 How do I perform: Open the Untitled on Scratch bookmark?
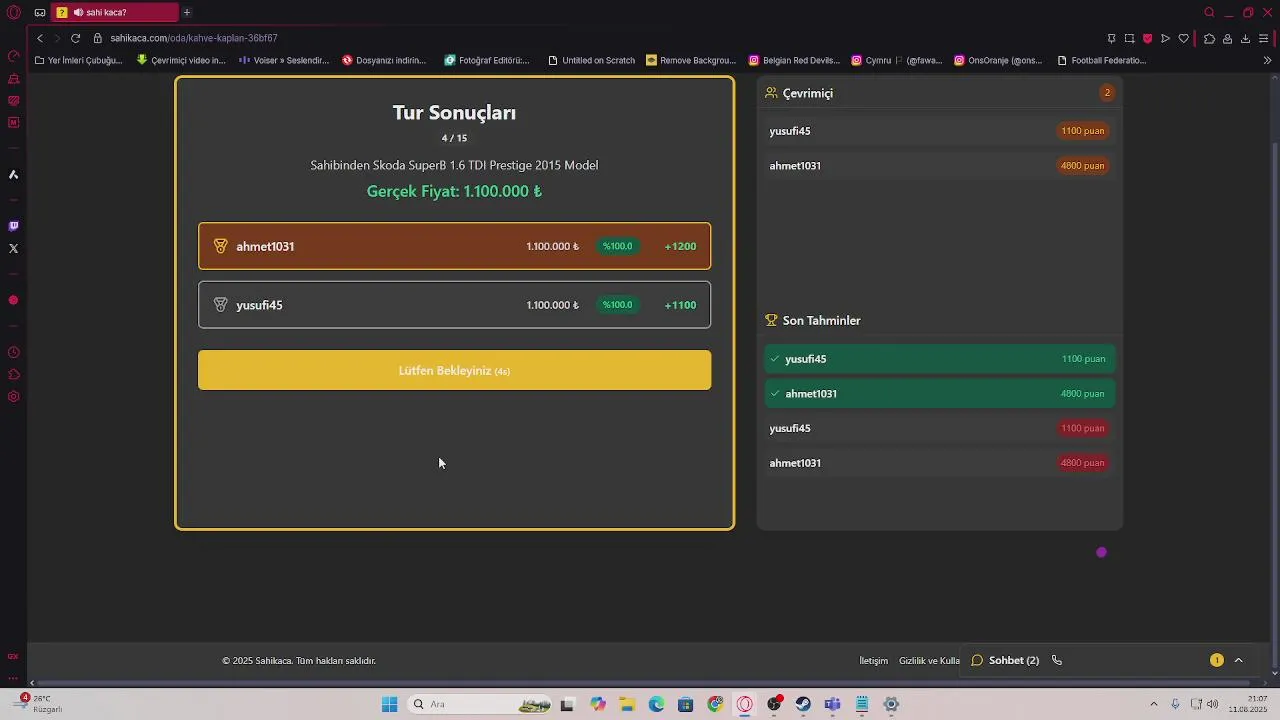click(x=591, y=60)
